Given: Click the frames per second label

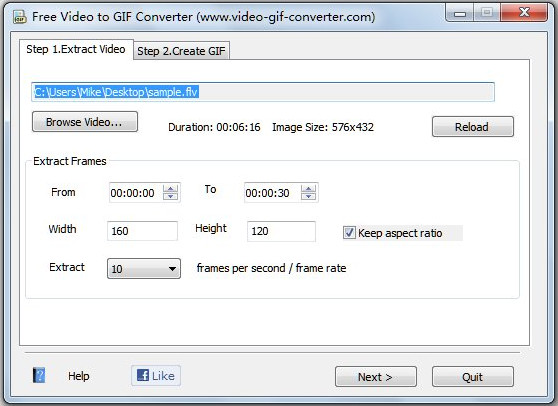Looking at the screenshot, I should (x=271, y=268).
